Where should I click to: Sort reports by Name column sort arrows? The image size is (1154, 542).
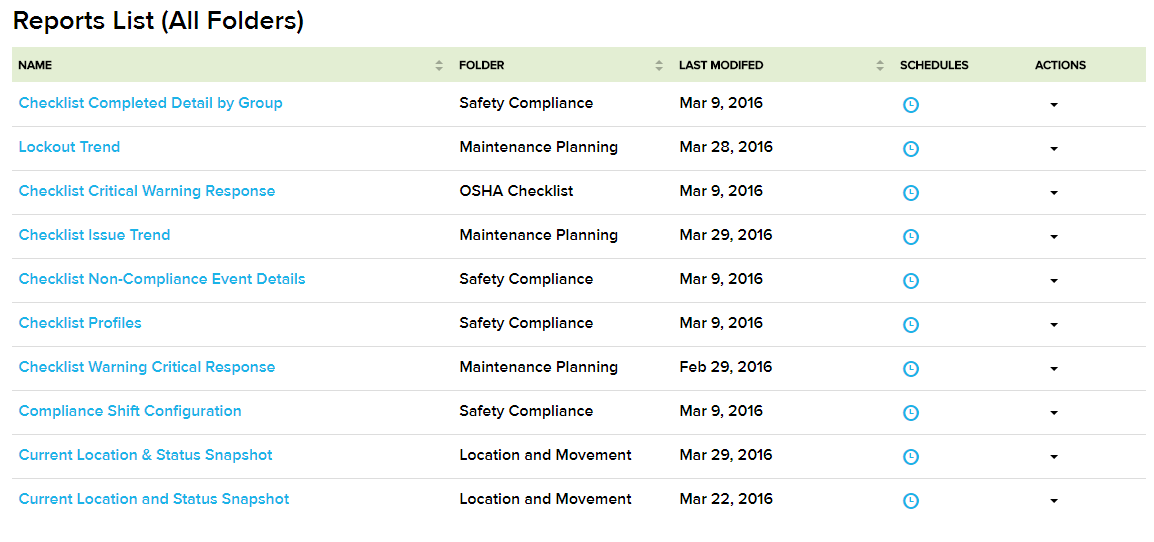[439, 66]
